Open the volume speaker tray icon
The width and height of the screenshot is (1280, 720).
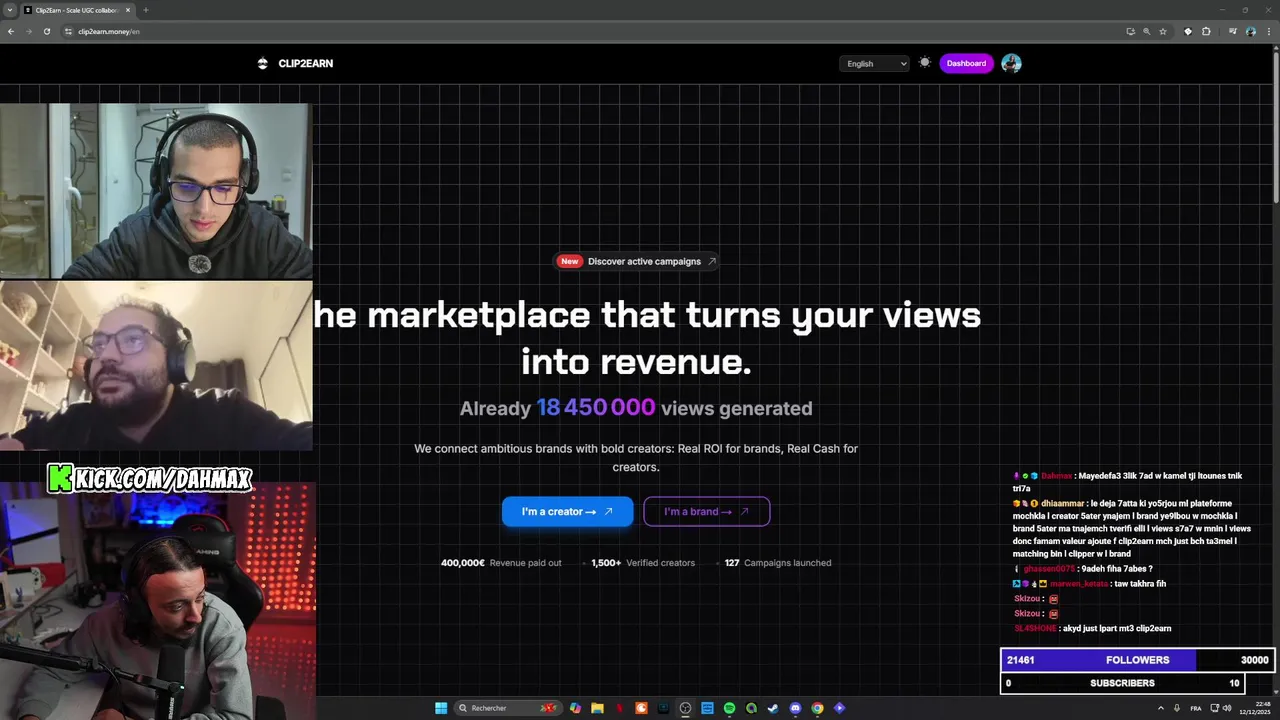tap(1227, 708)
